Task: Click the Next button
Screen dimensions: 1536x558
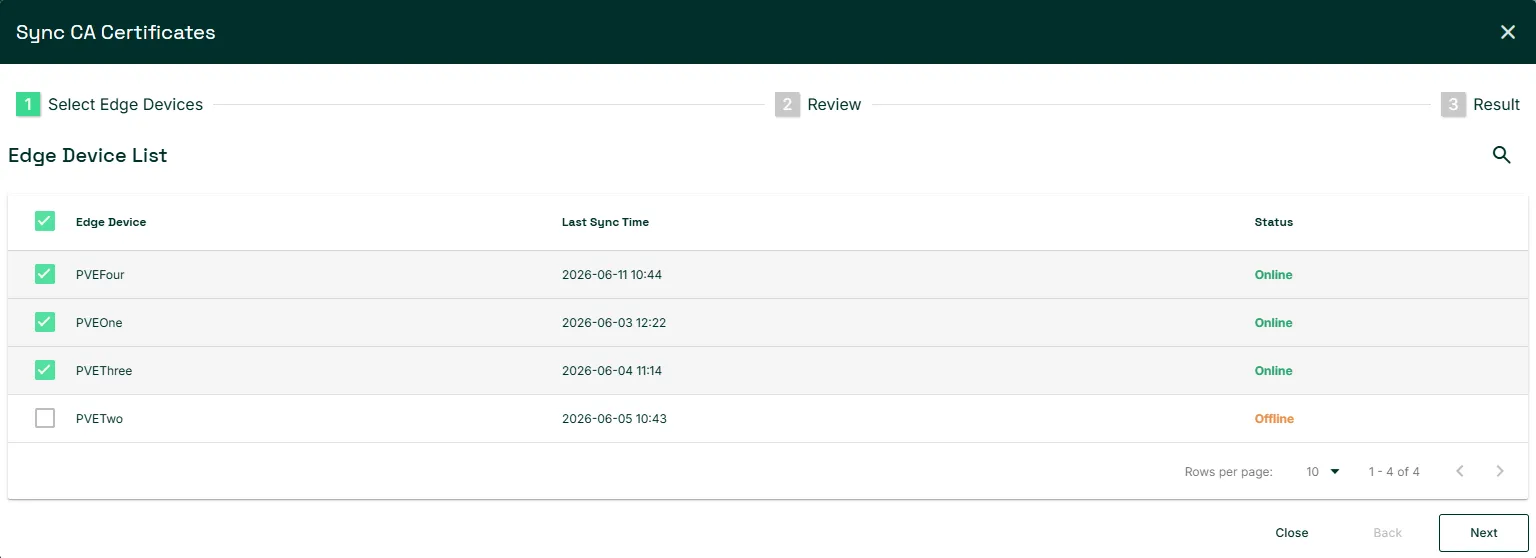Action: click(1484, 533)
